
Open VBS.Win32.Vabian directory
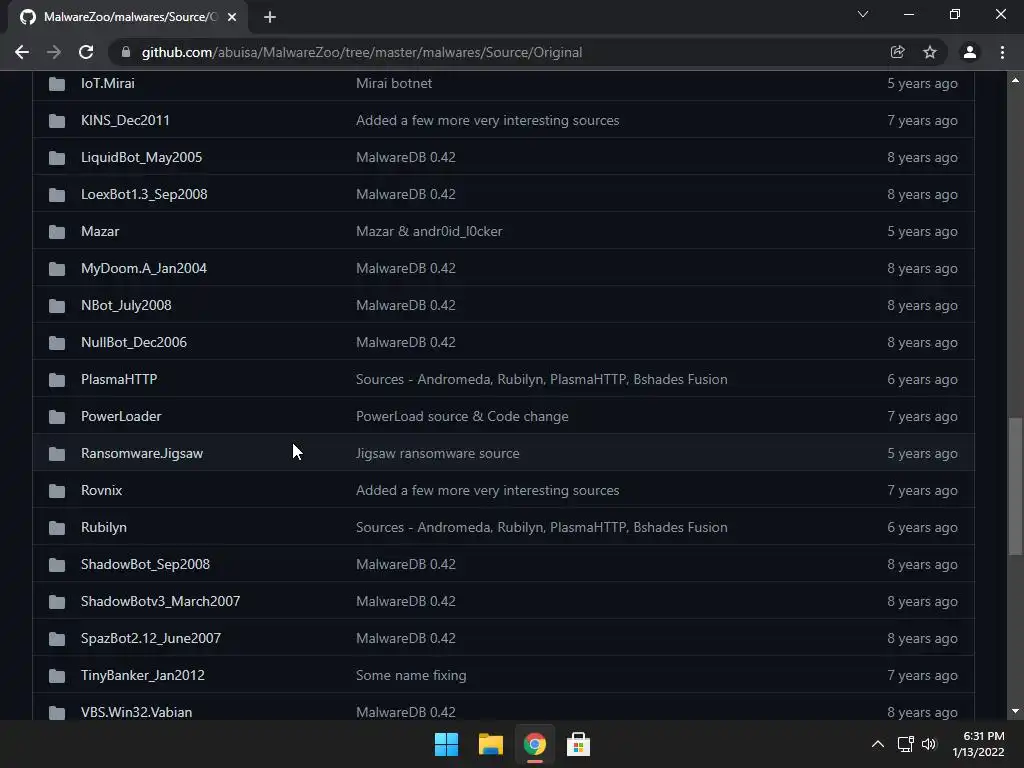(136, 712)
